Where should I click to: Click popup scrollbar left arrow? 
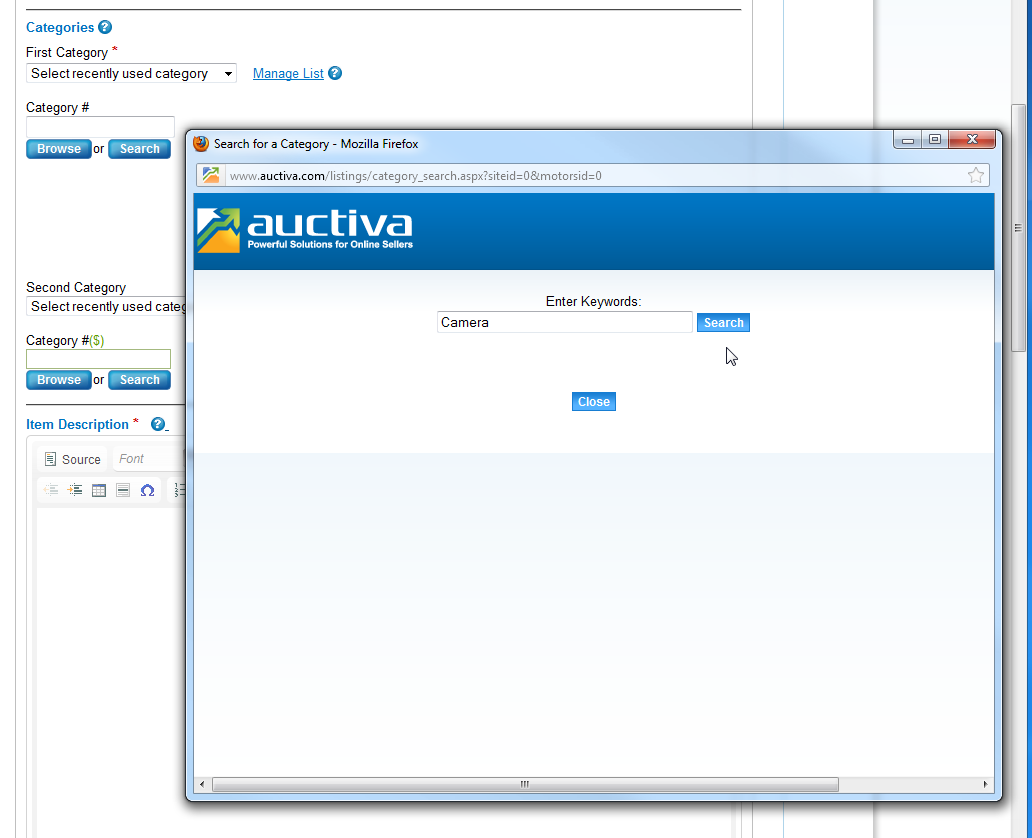202,784
